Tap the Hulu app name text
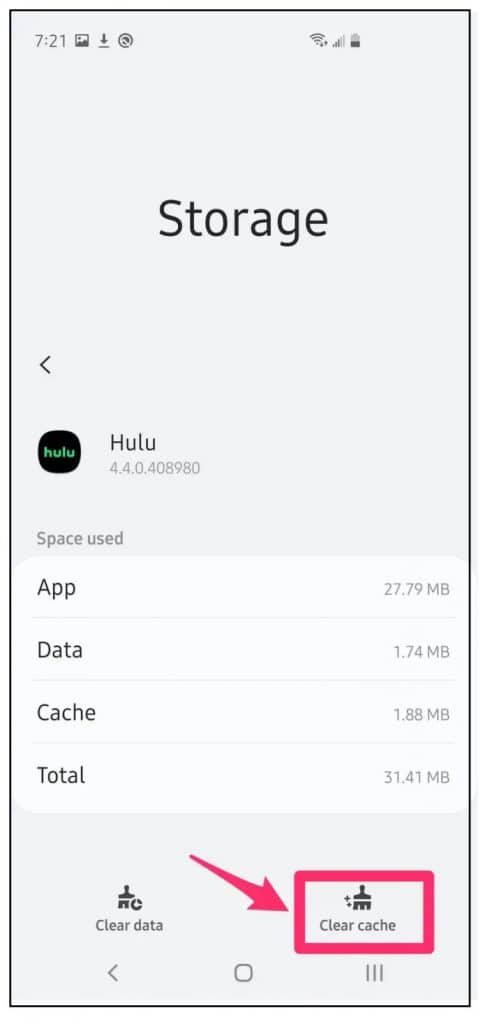Screen dimensions: 490x1024 point(133,443)
